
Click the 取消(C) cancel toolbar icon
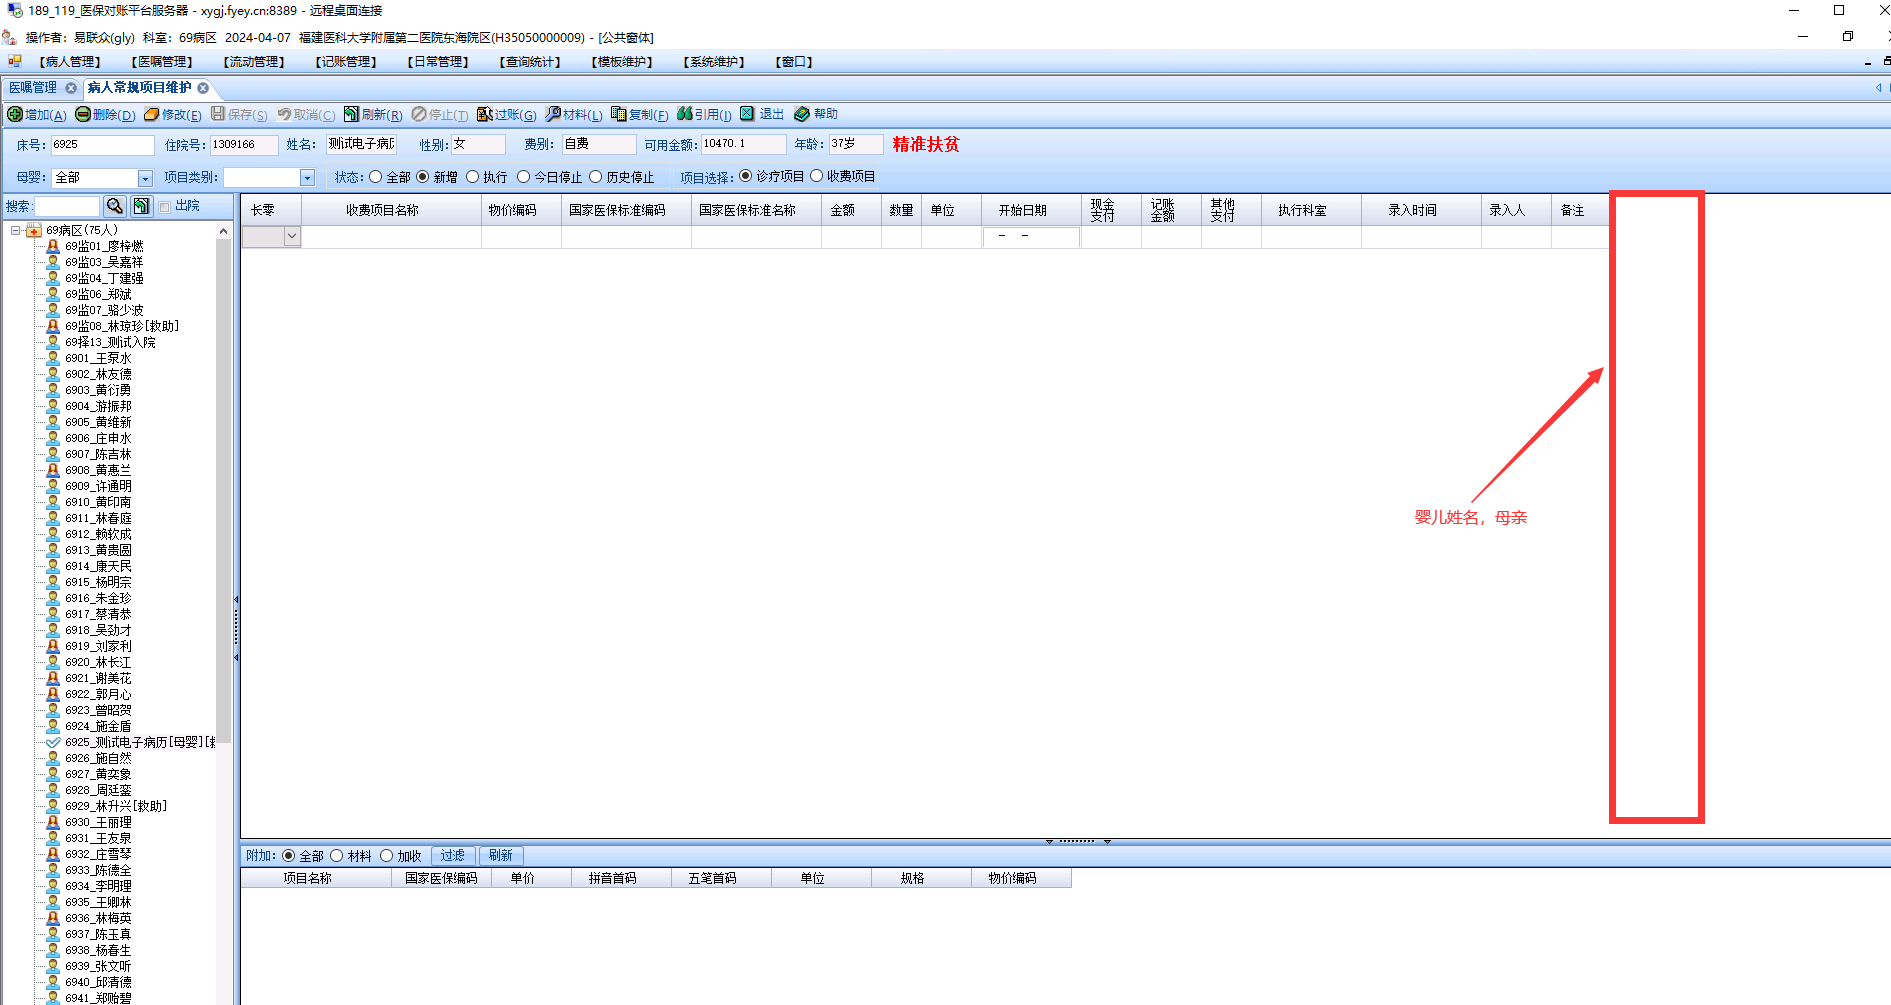click(285, 114)
